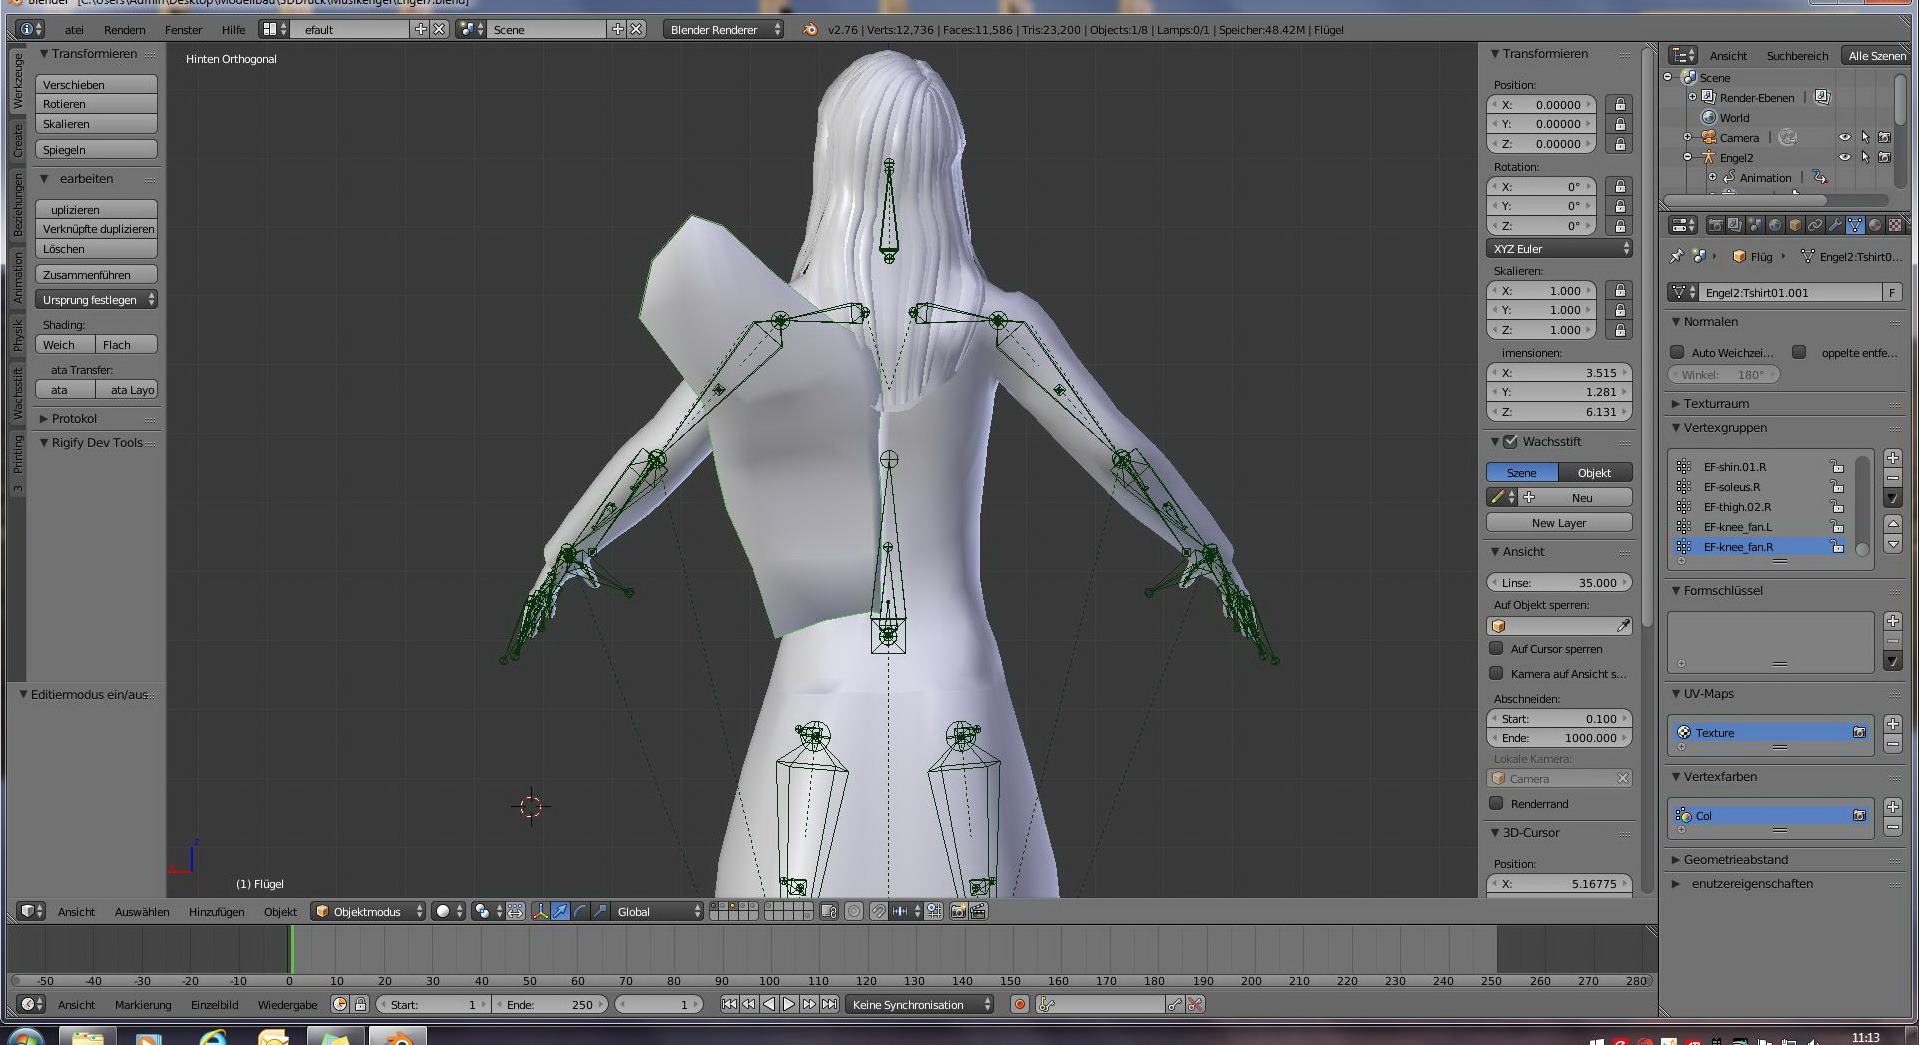Open the Constraints chain-link properties tab

1814,225
